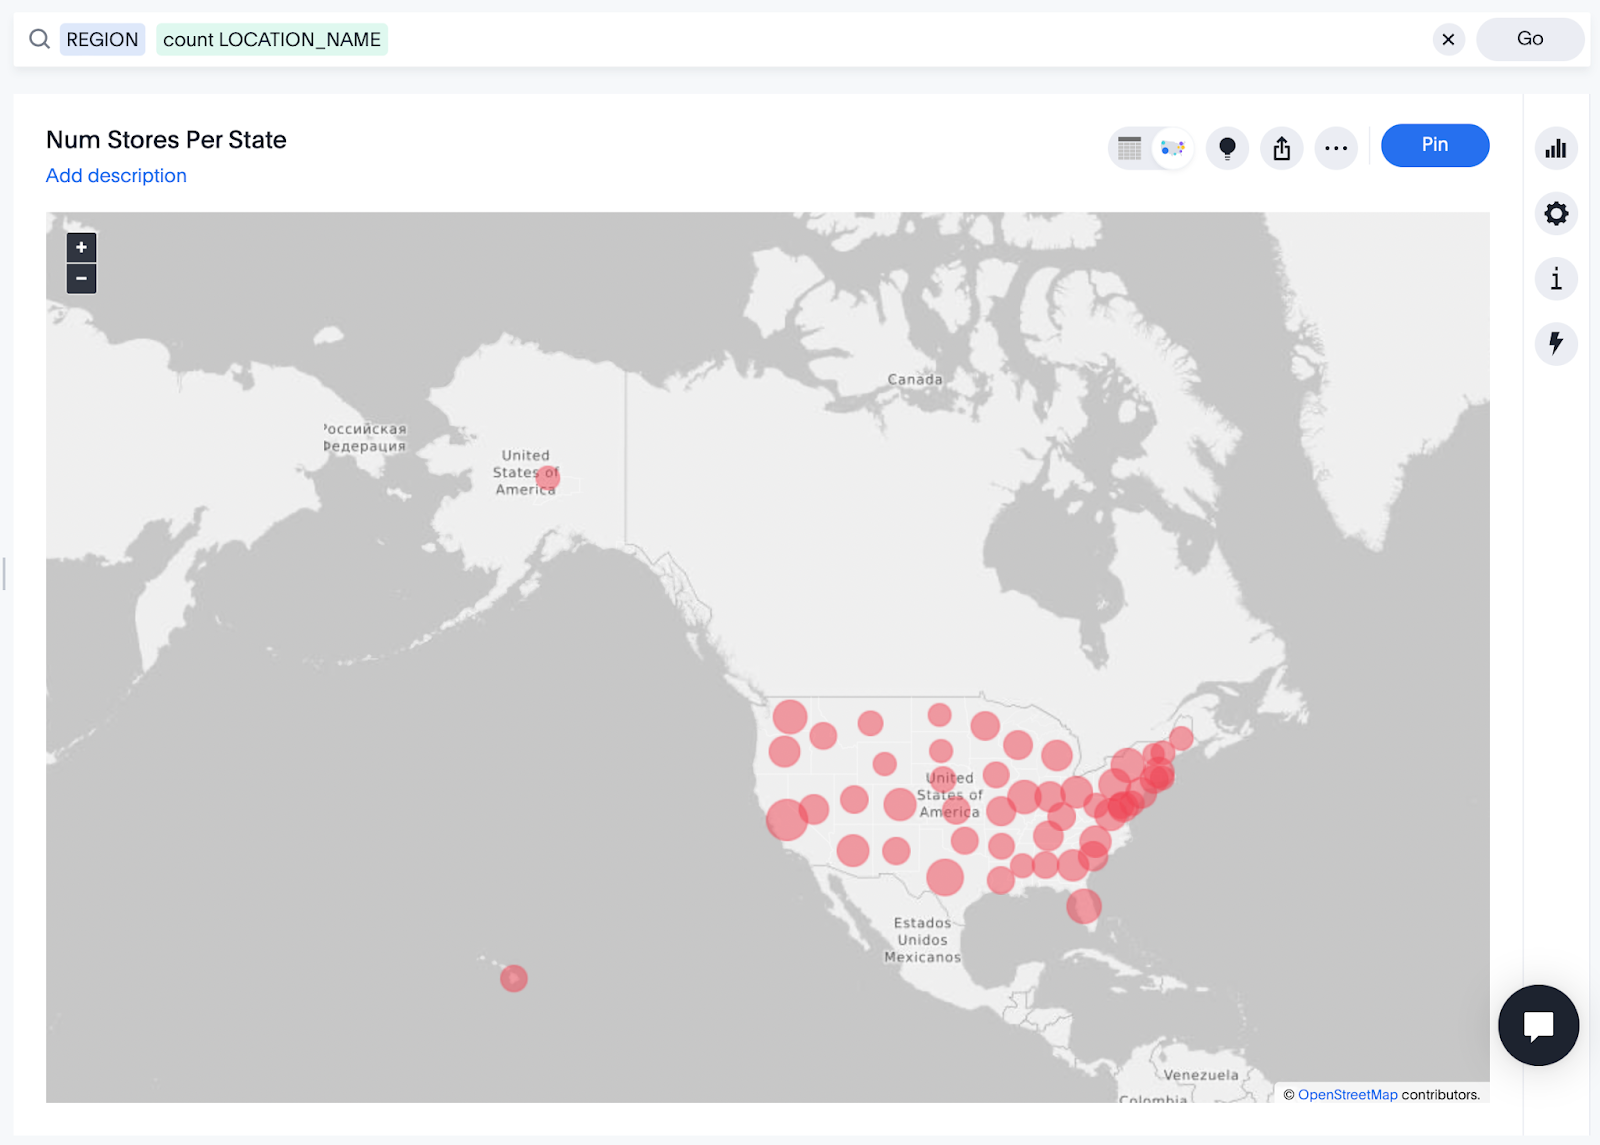Image resolution: width=1600 pixels, height=1145 pixels.
Task: Click Add description link
Action: pos(116,176)
